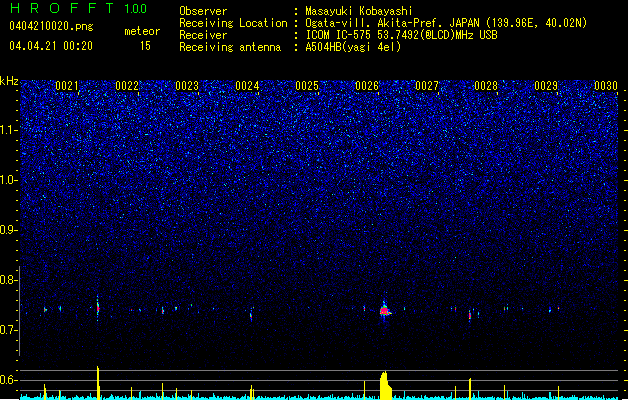
Task: Click the 0030 time marker
Action: coord(606,86)
